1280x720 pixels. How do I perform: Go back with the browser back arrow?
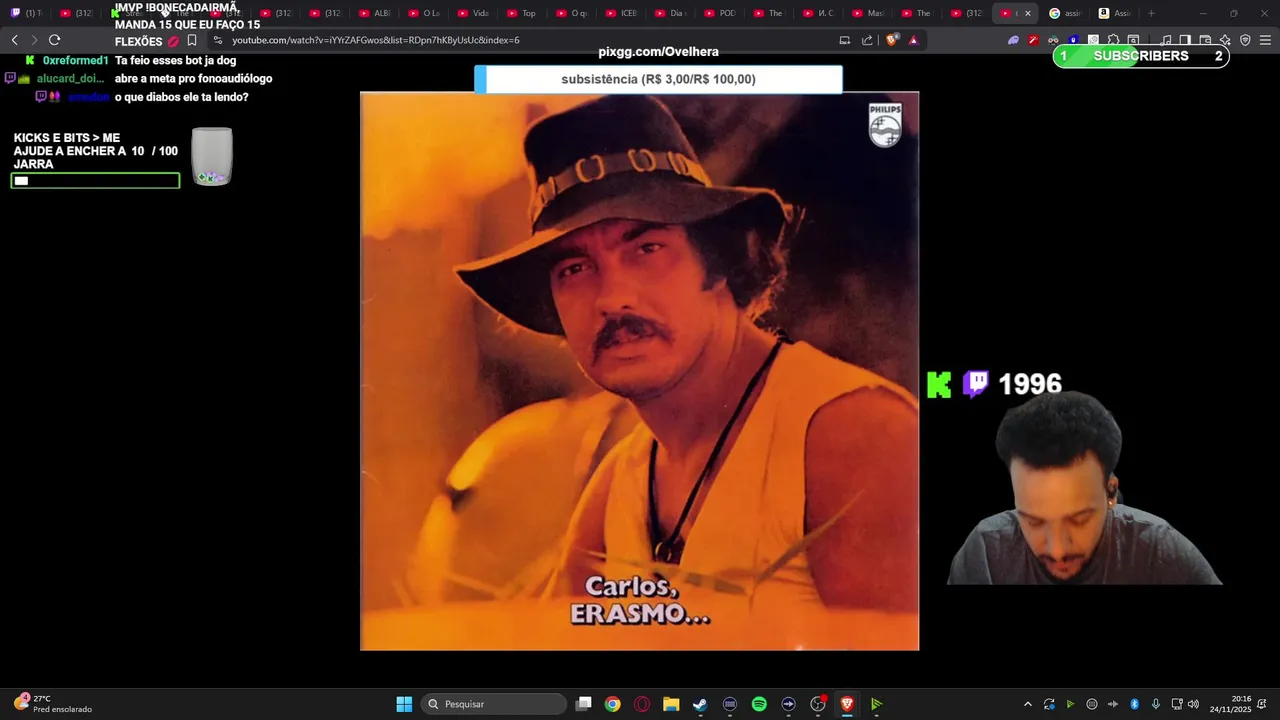click(x=14, y=40)
